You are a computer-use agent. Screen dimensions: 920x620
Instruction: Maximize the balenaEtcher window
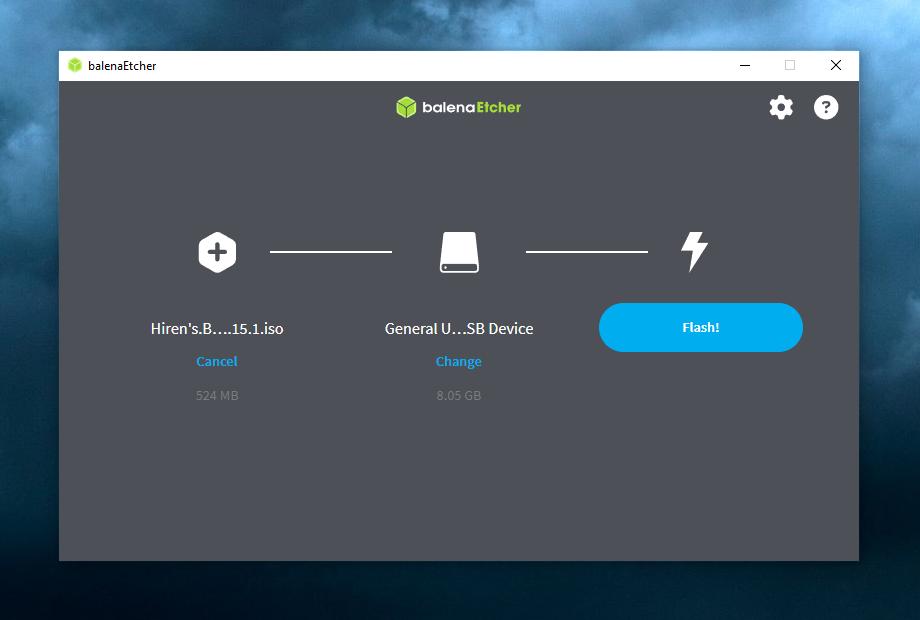(x=790, y=66)
